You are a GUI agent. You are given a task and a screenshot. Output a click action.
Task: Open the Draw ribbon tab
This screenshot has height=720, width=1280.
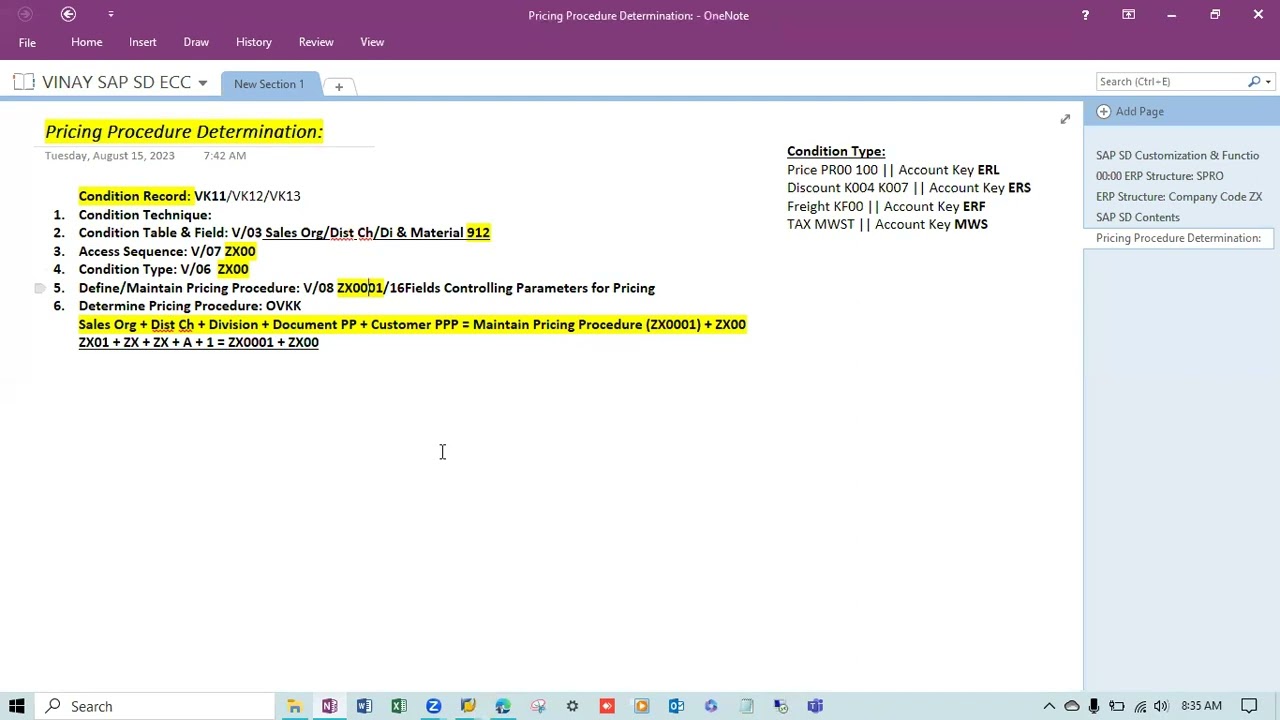pyautogui.click(x=196, y=42)
